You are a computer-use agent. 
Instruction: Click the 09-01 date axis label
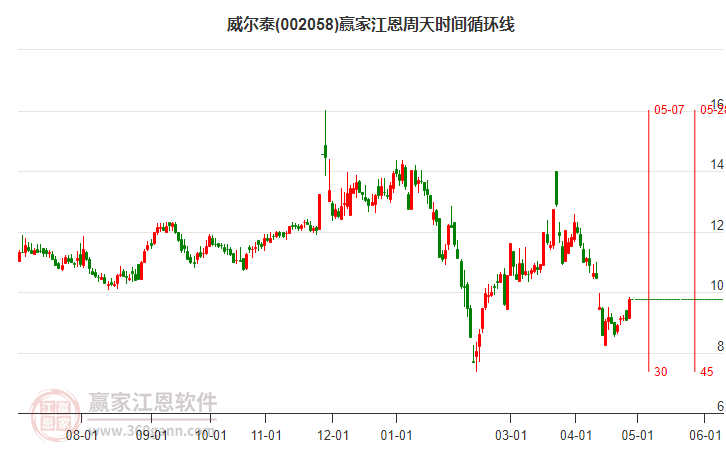(151, 435)
